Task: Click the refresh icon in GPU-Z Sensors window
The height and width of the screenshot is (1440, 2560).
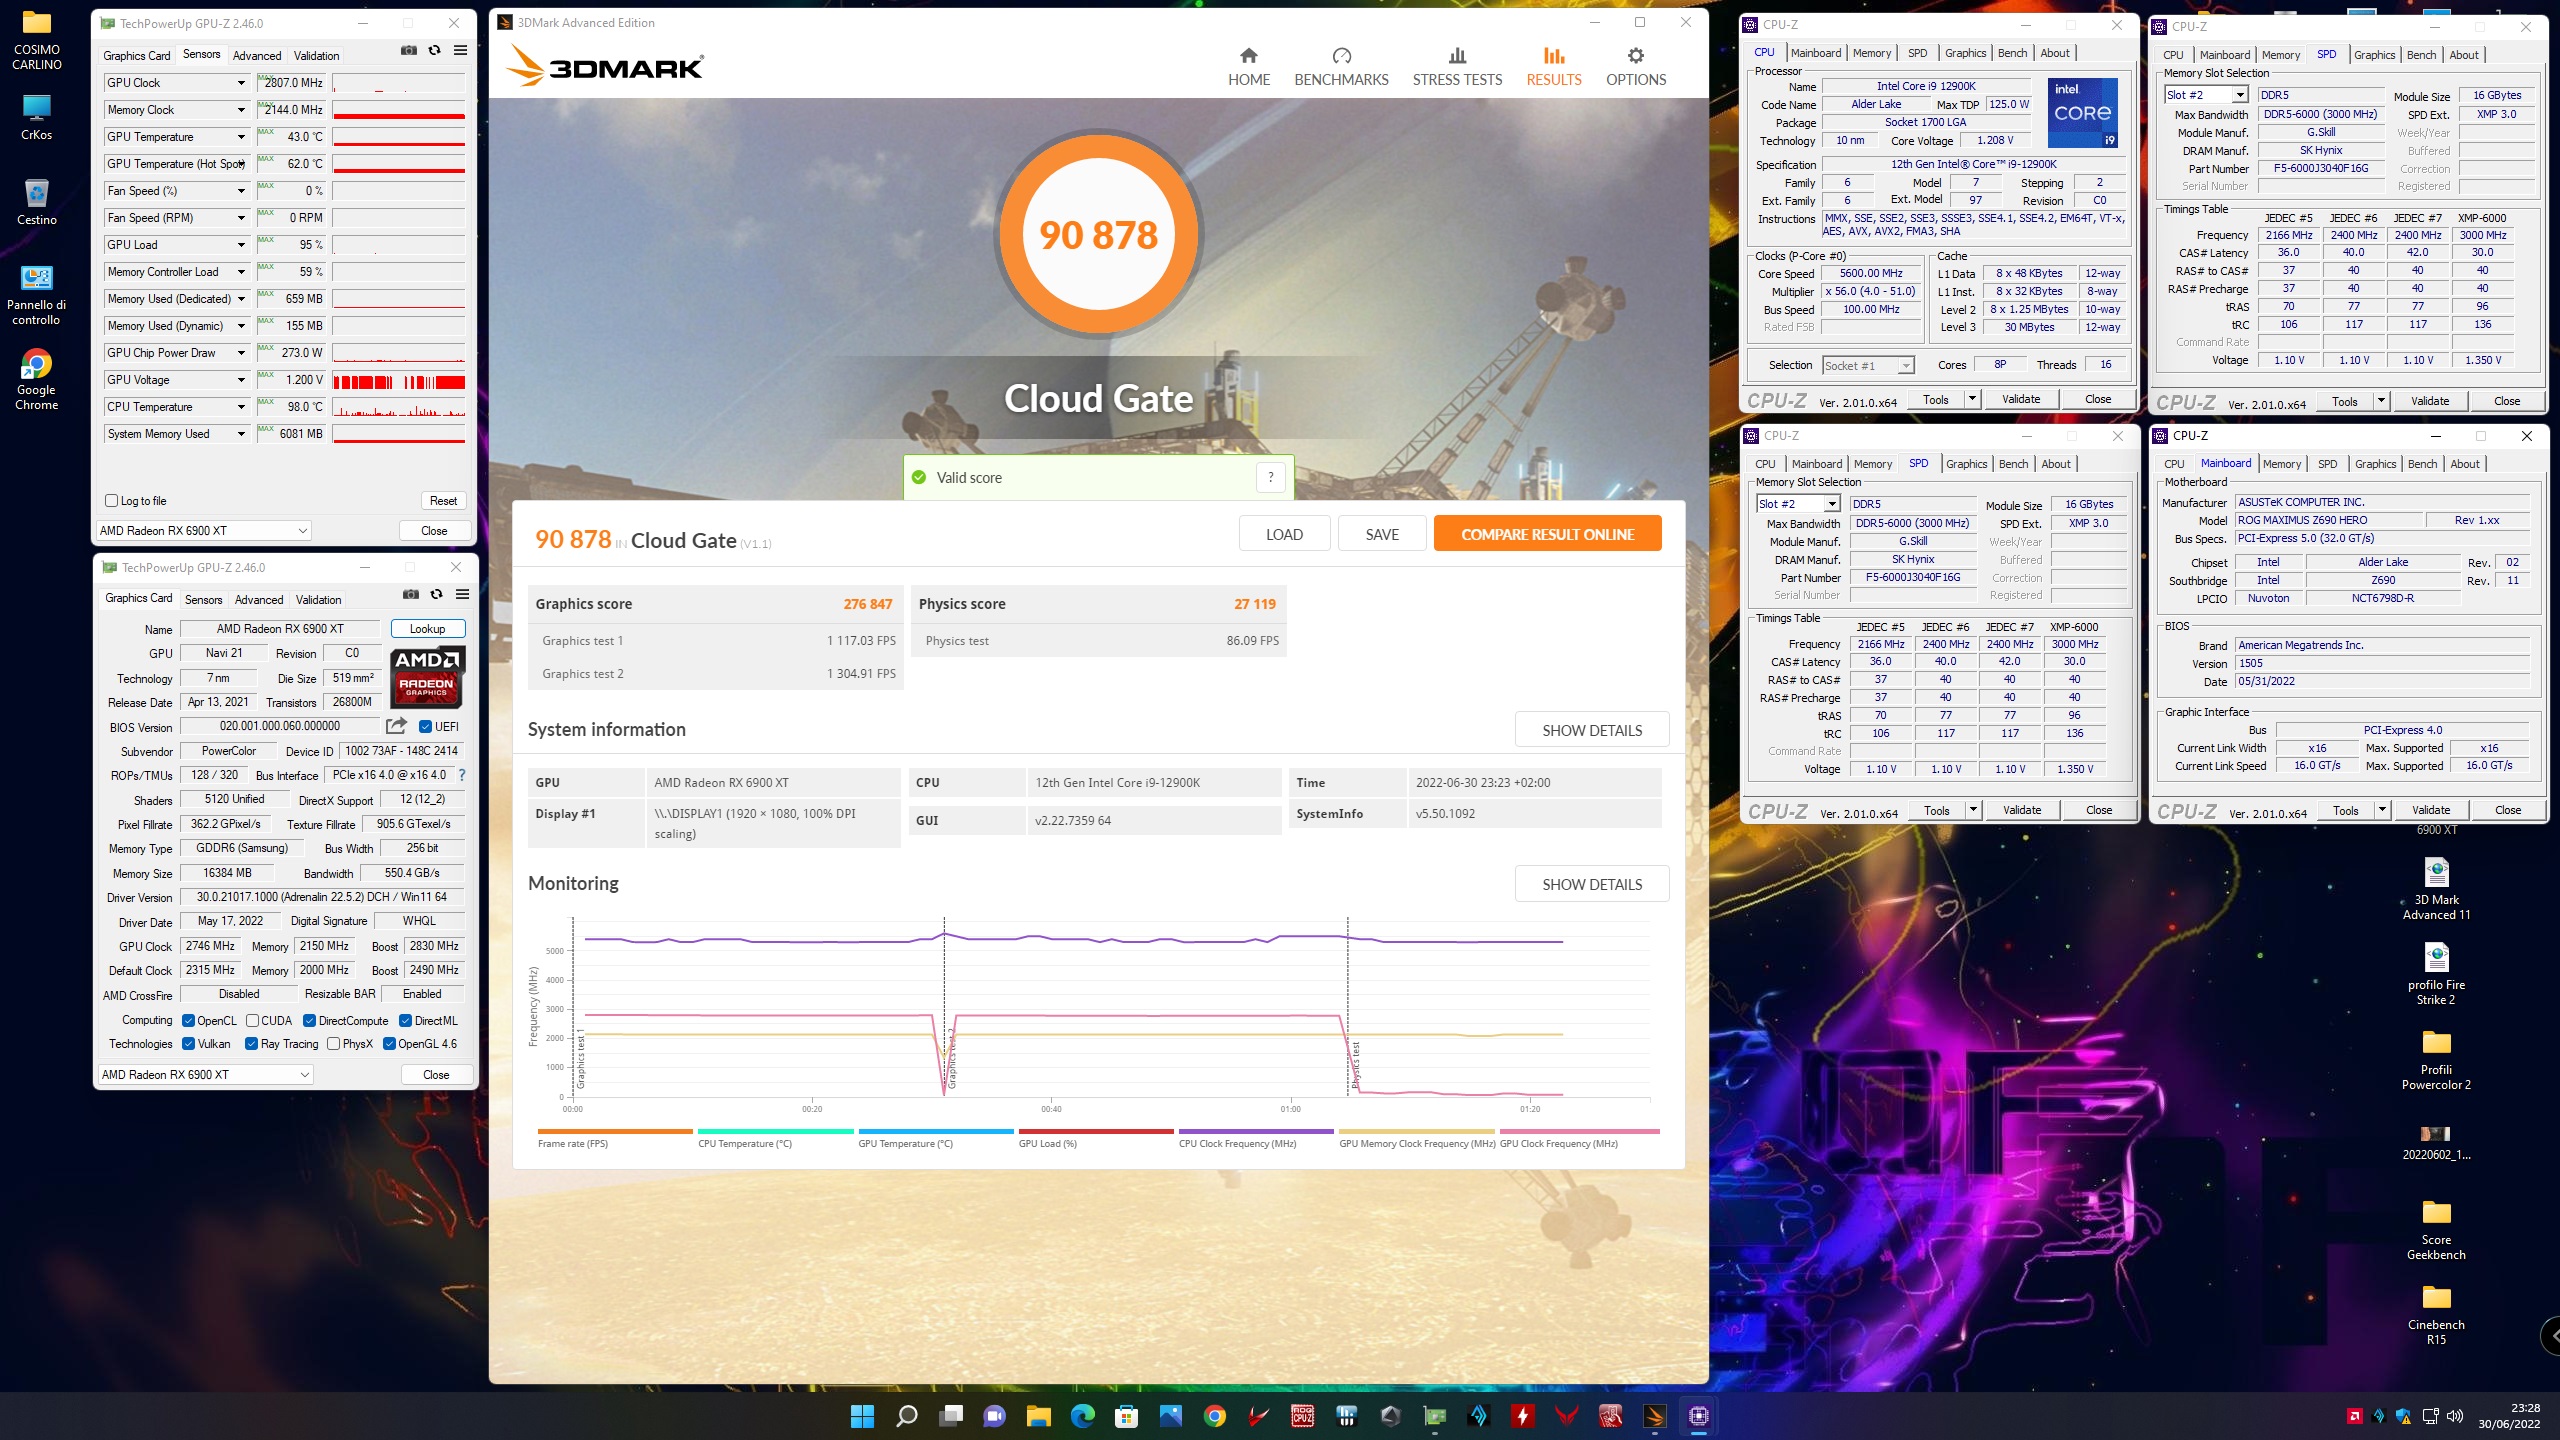Action: pos(434,50)
